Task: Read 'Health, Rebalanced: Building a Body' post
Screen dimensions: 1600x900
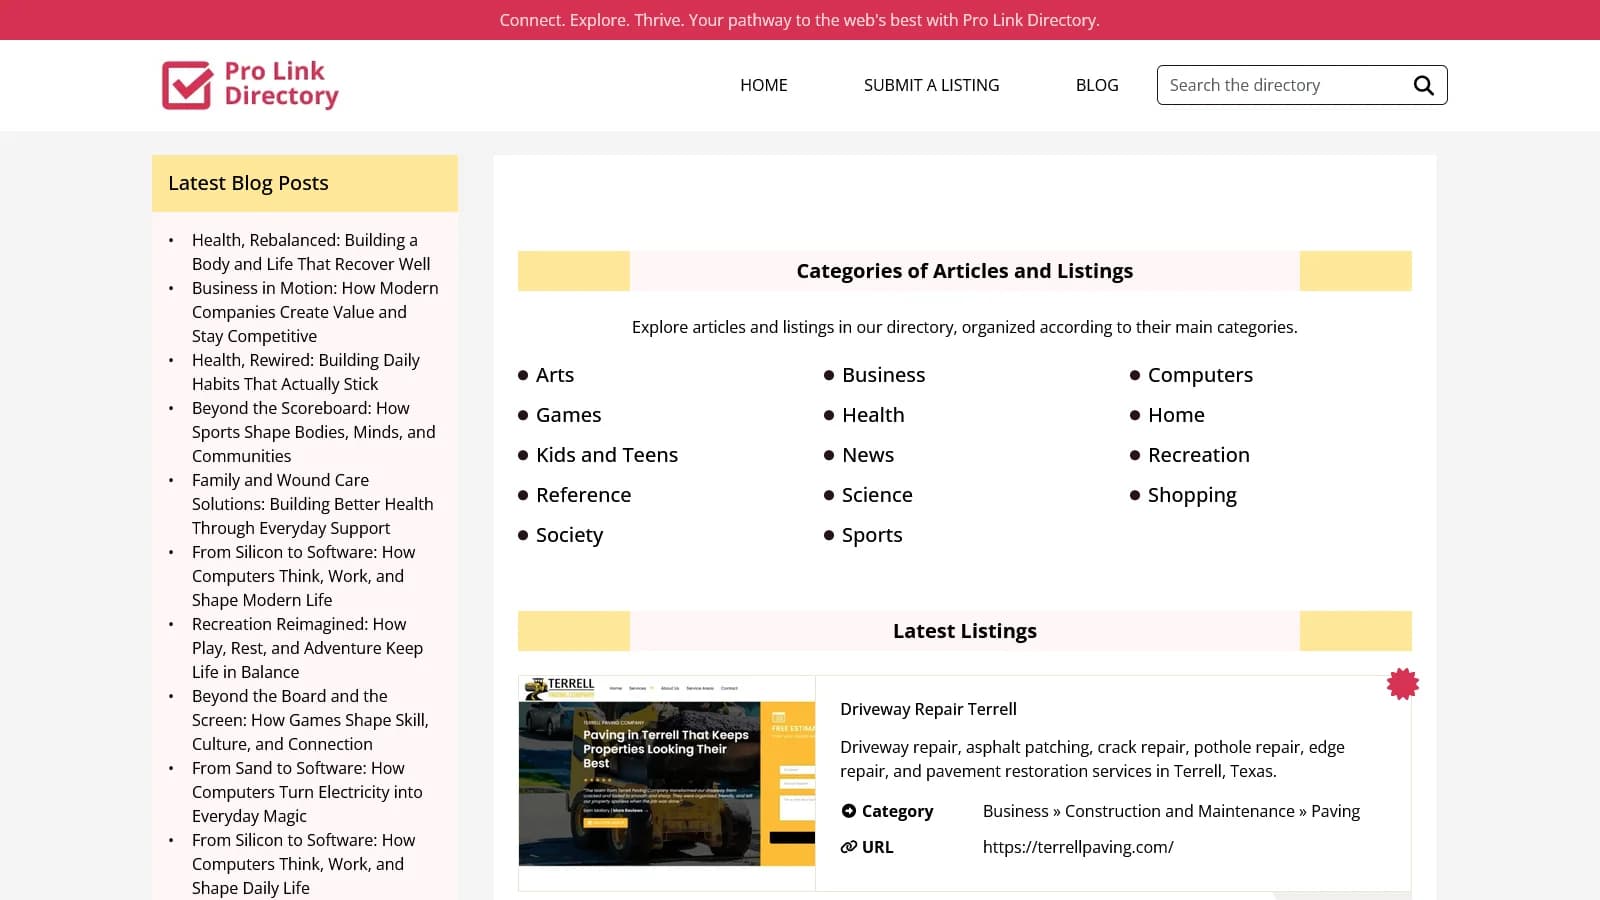Action: pos(311,252)
